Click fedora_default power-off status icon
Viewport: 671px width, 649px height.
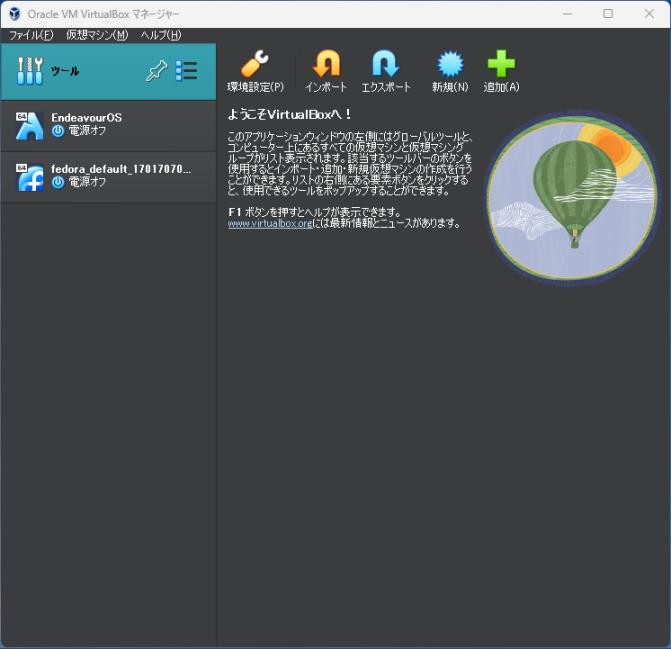click(58, 182)
